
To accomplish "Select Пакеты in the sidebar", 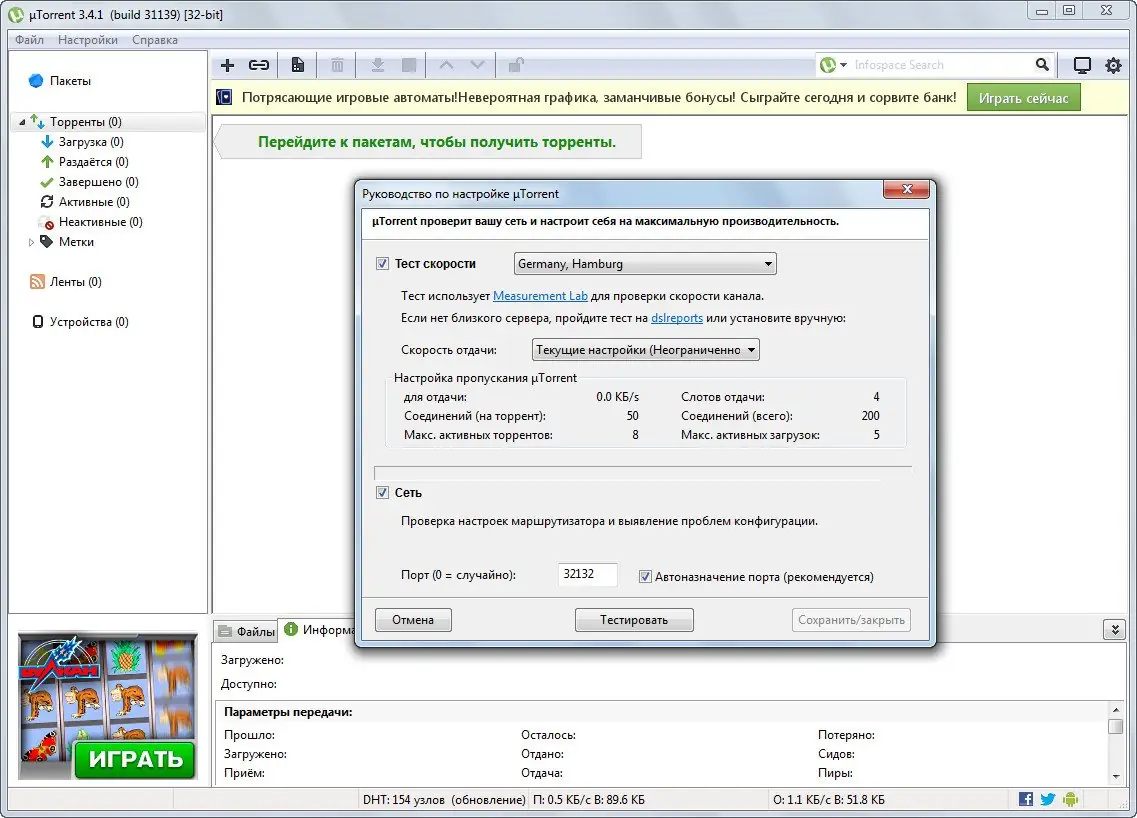I will click(x=70, y=80).
